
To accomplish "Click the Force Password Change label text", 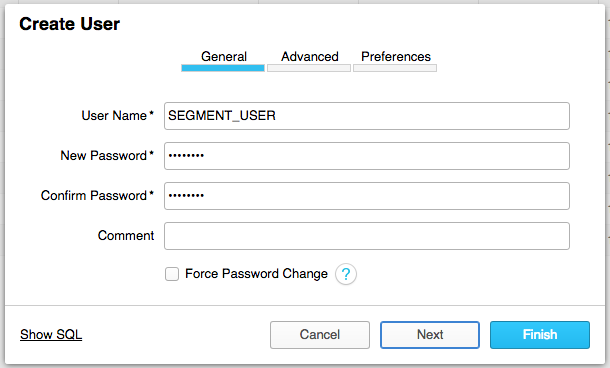I will point(256,273).
